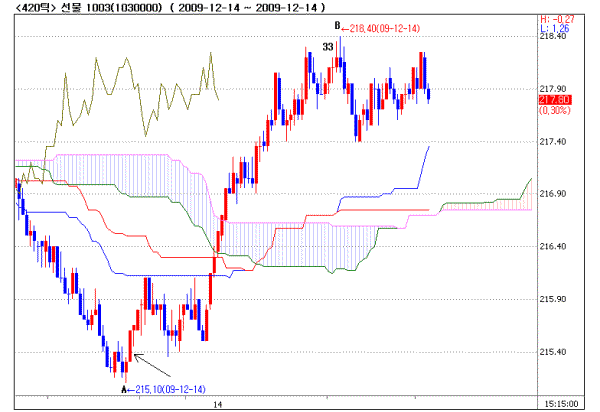
Task: Click the date range 2009-12-14 ~ 2009-12-14
Action: [242, 8]
